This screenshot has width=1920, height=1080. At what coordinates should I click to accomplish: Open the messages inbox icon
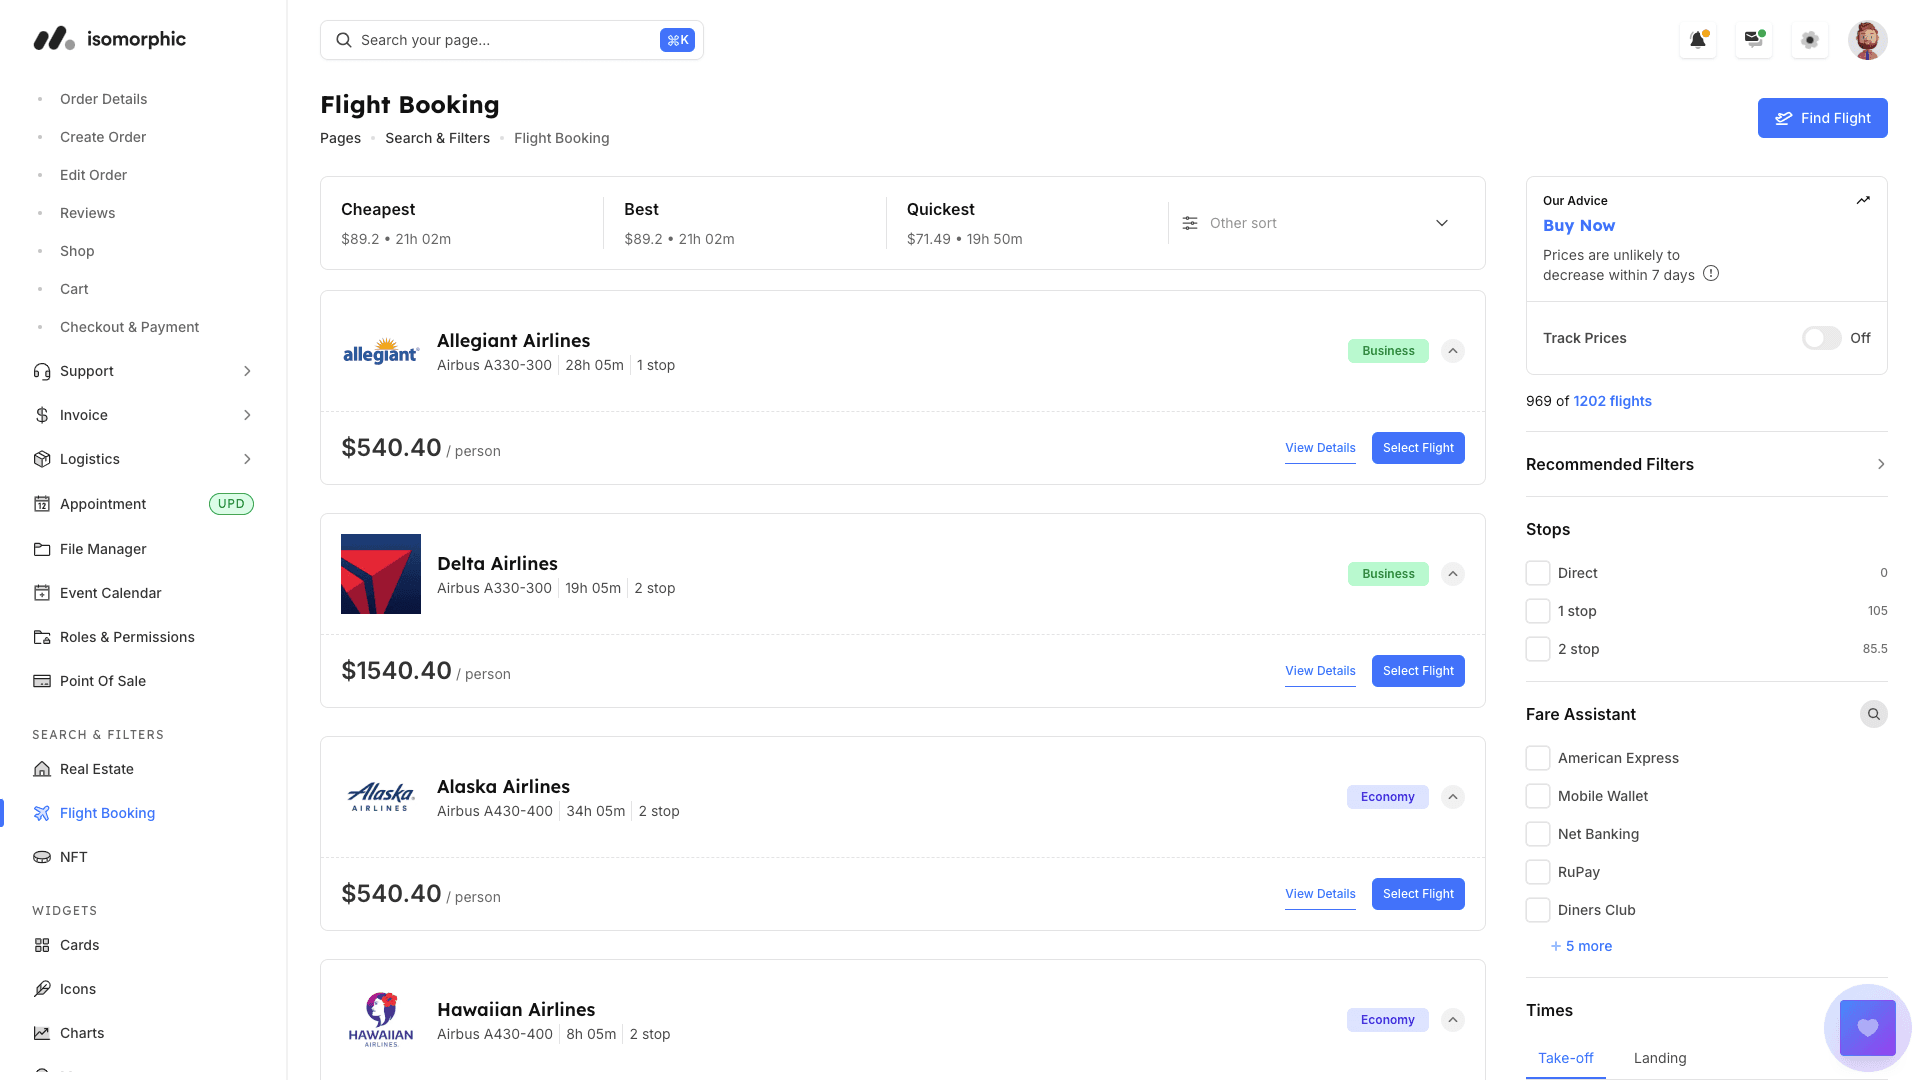[x=1753, y=40]
